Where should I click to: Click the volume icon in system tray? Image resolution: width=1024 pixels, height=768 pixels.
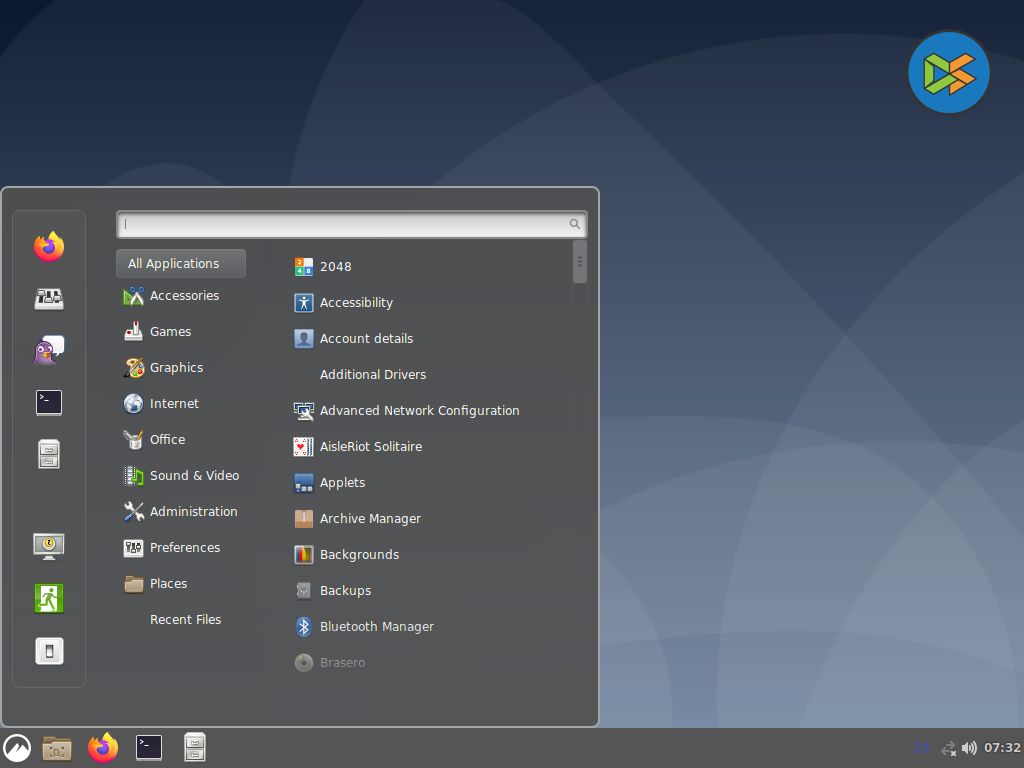969,748
